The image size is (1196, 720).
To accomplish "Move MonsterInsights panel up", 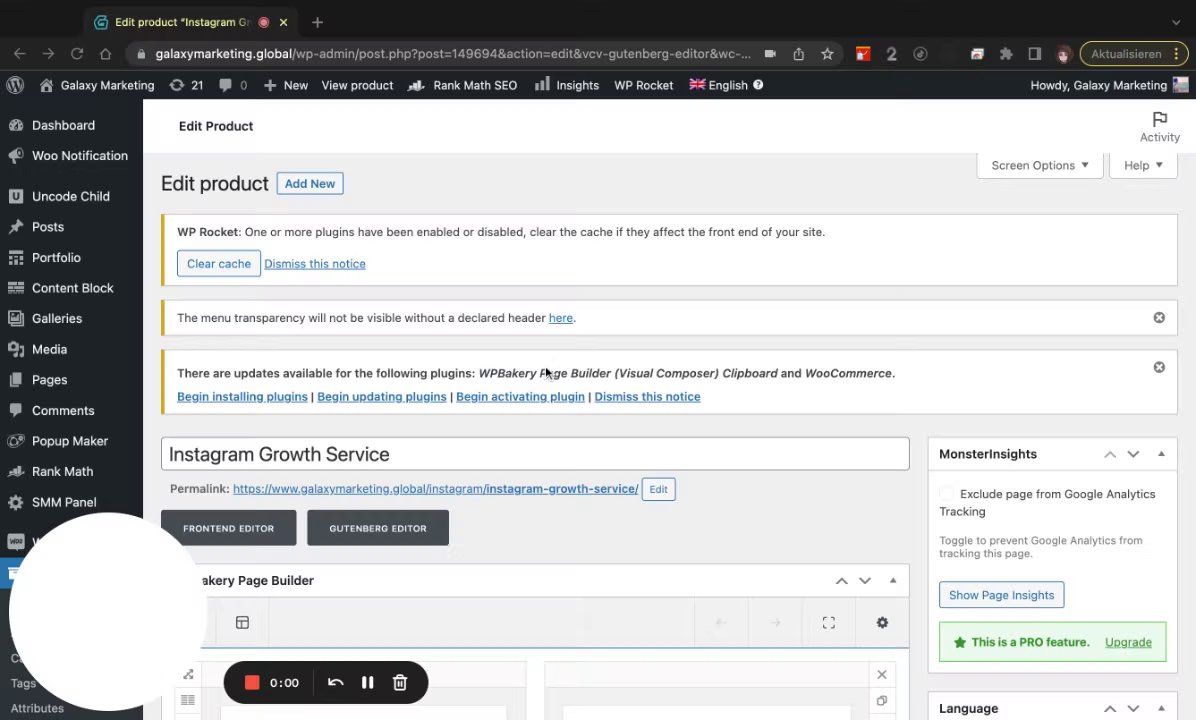I will click(x=1110, y=454).
